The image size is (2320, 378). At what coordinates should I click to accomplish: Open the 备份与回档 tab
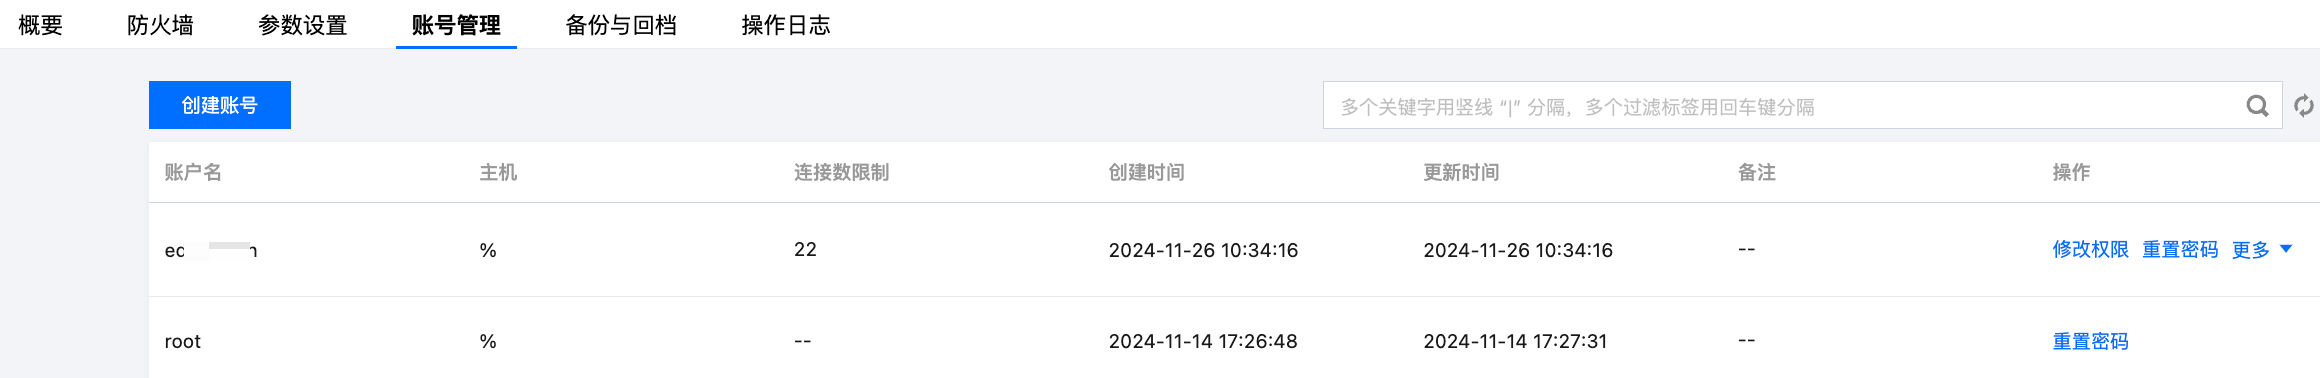tap(621, 25)
